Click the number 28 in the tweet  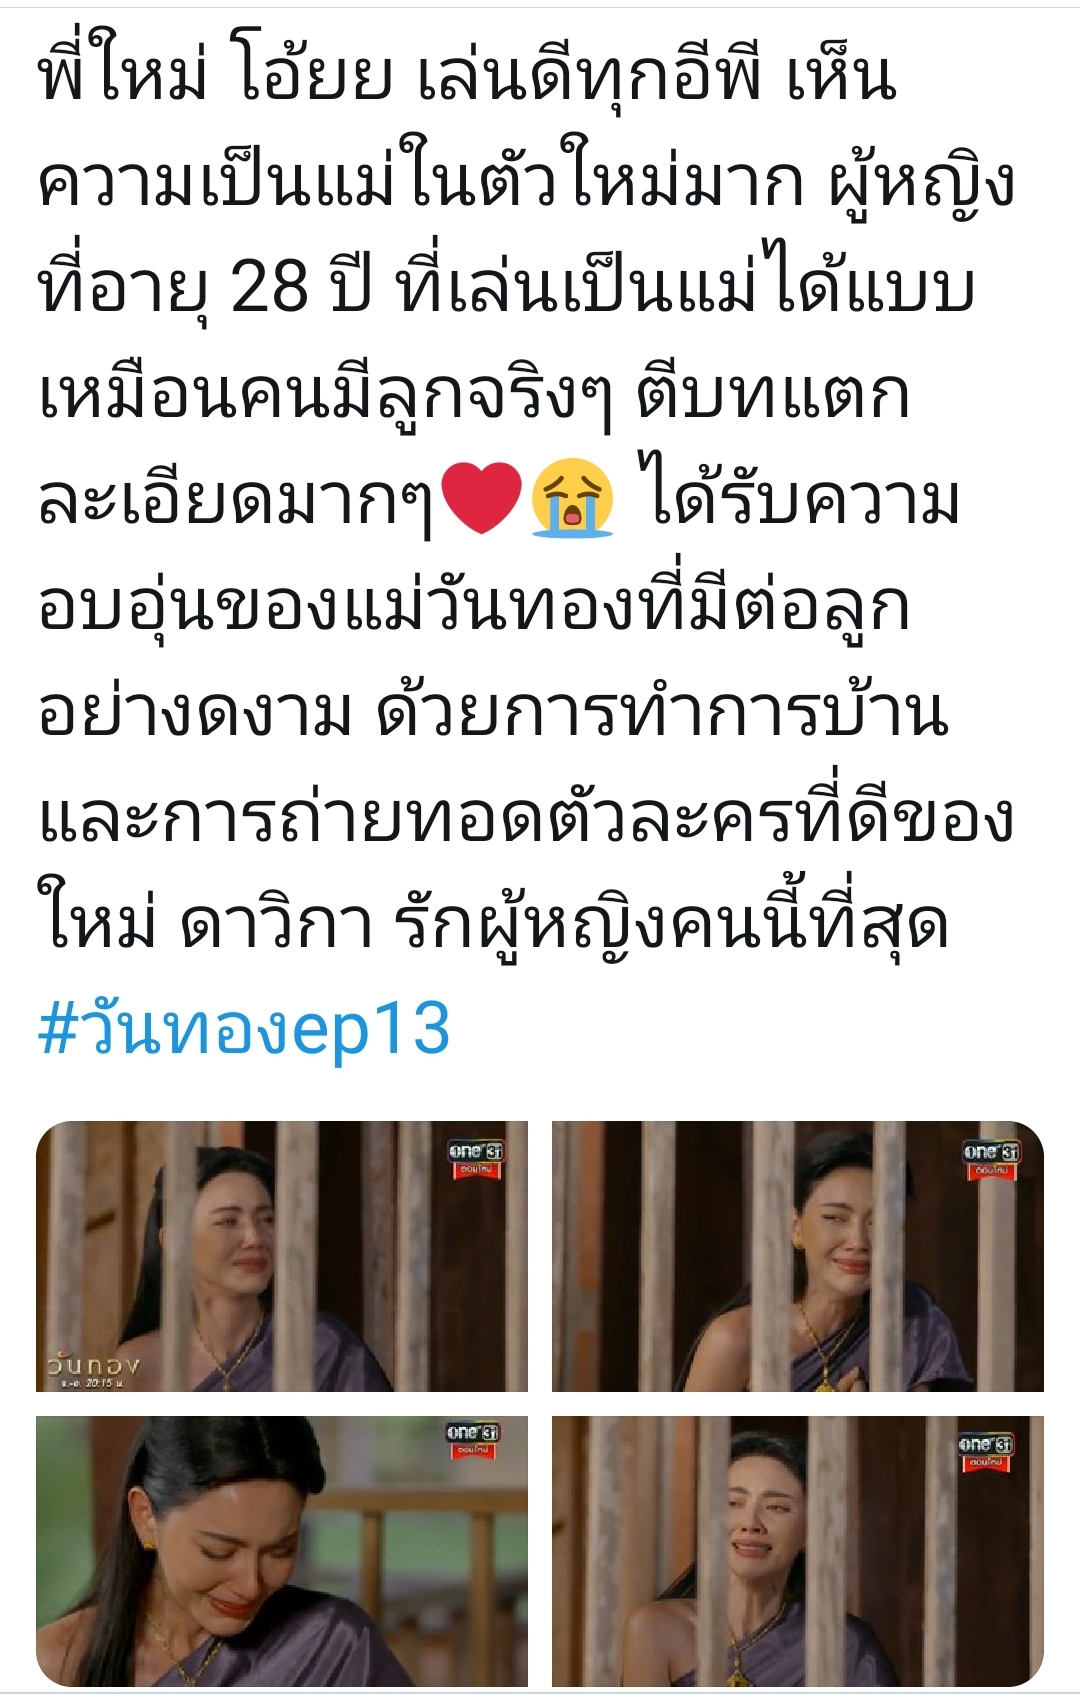(x=270, y=289)
